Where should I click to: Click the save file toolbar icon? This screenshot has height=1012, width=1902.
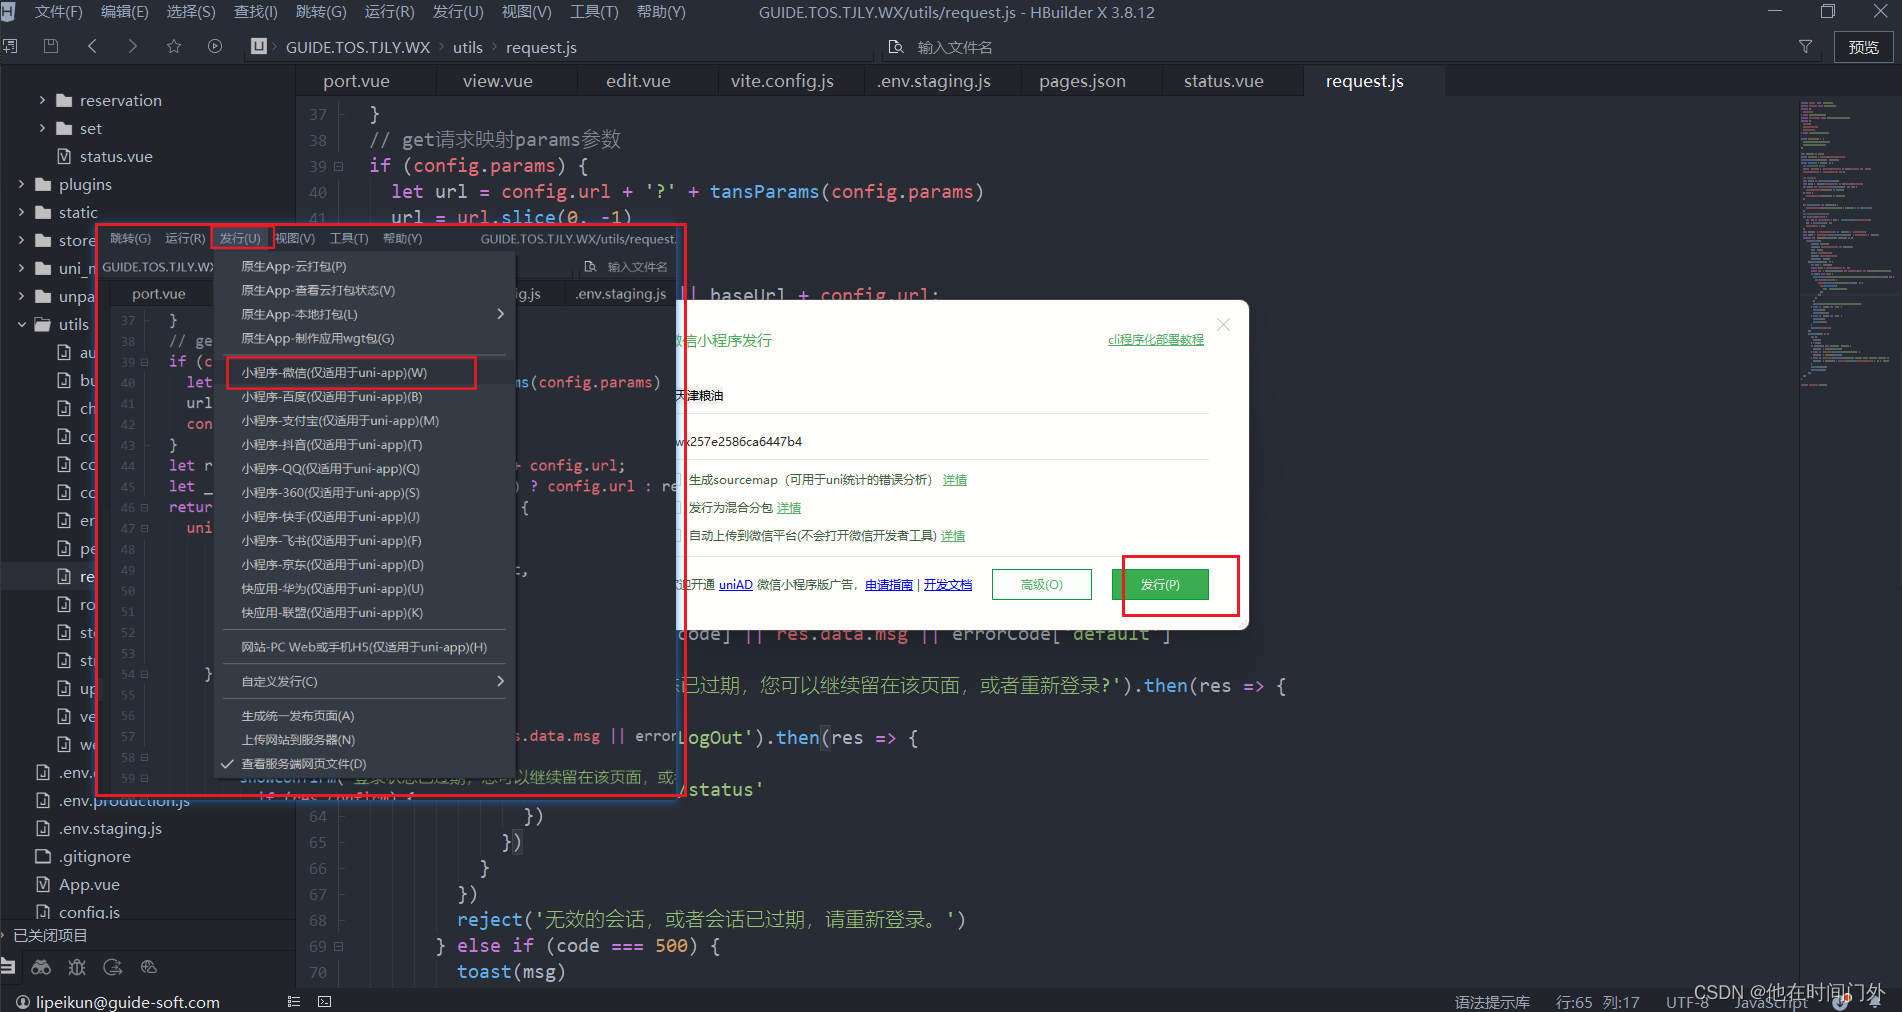coord(51,46)
